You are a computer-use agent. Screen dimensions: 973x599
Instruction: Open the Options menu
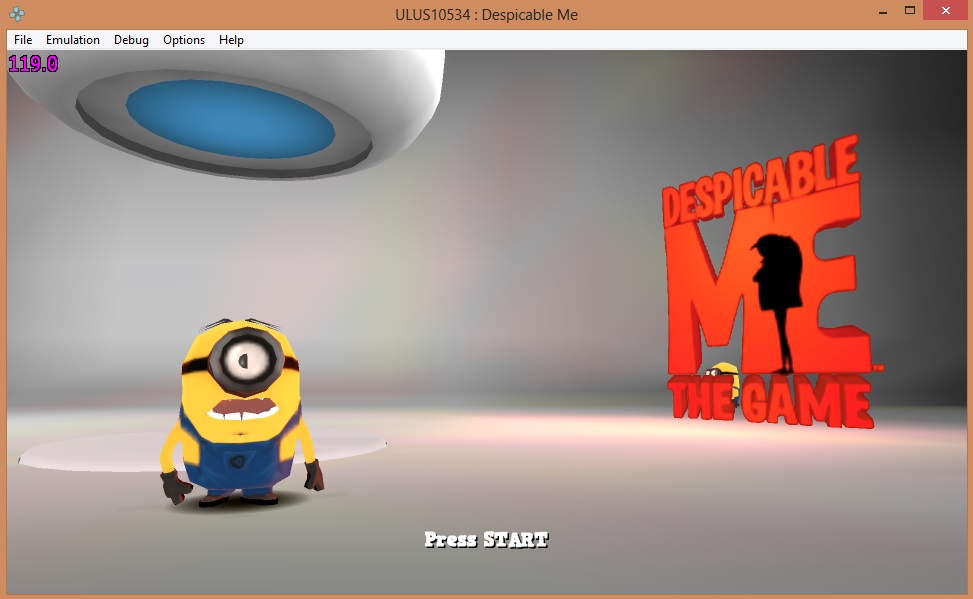(184, 40)
